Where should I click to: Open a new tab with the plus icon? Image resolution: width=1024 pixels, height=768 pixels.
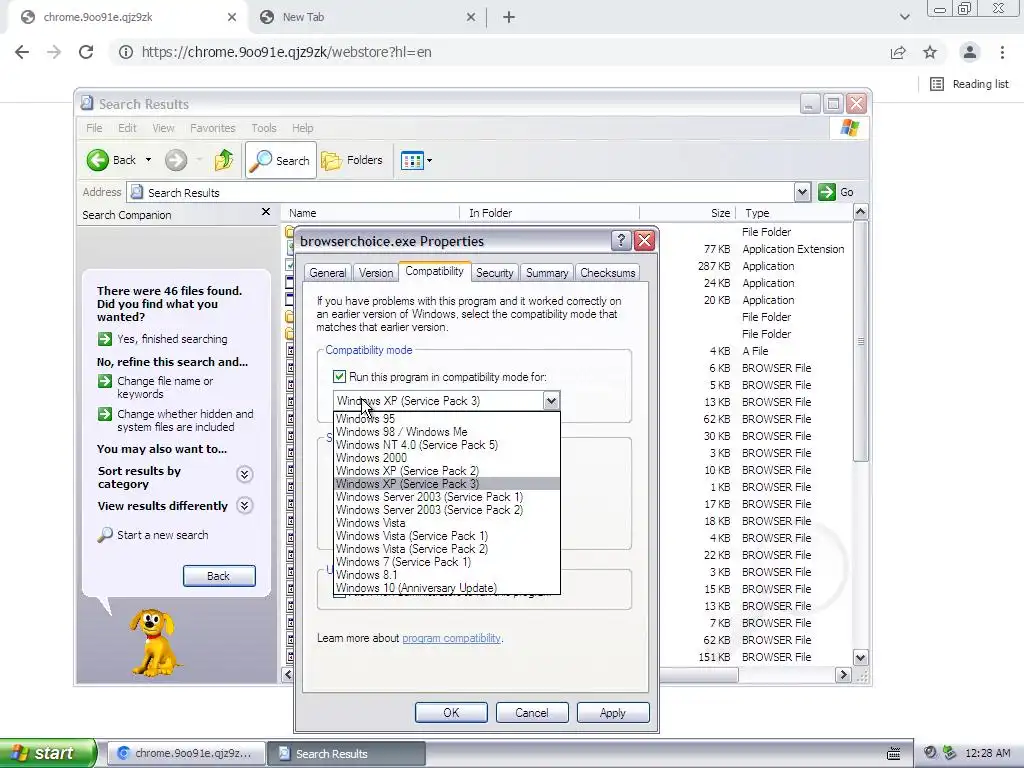[509, 18]
